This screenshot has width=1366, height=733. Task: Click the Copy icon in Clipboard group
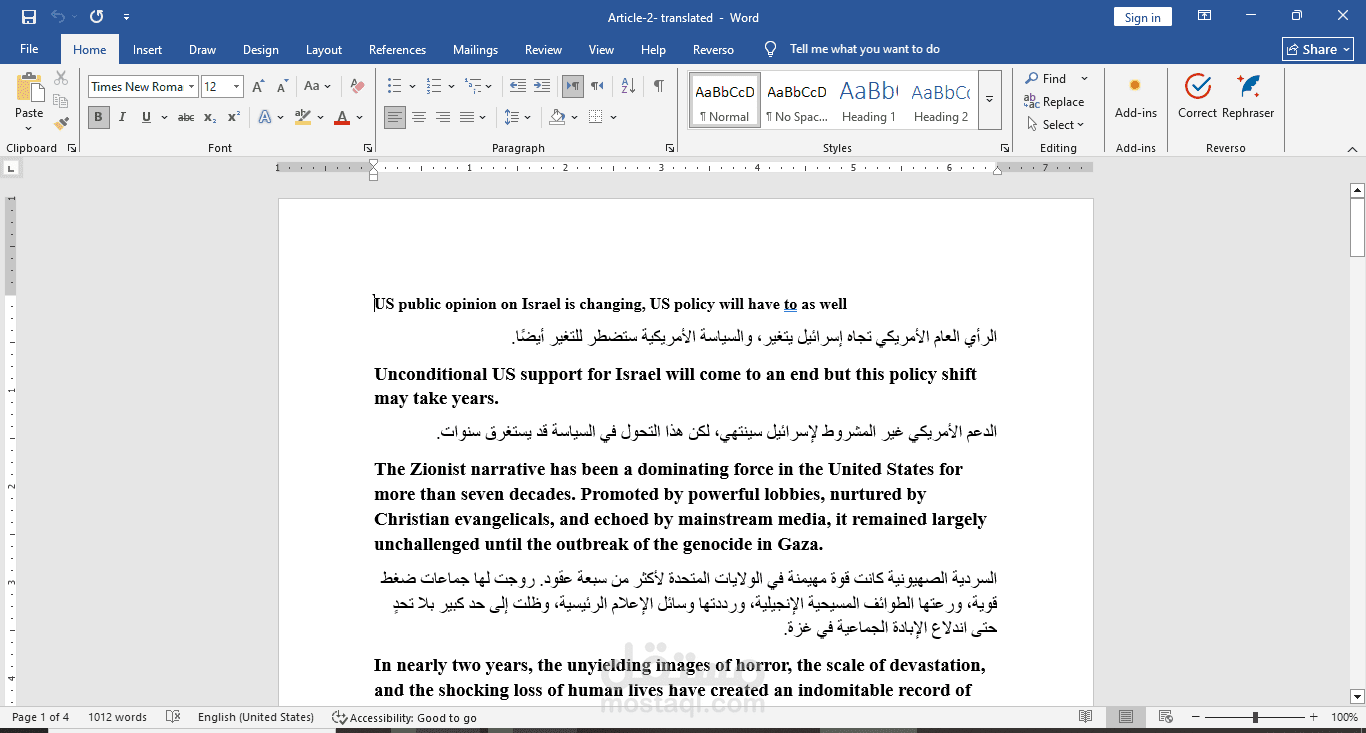(x=61, y=101)
